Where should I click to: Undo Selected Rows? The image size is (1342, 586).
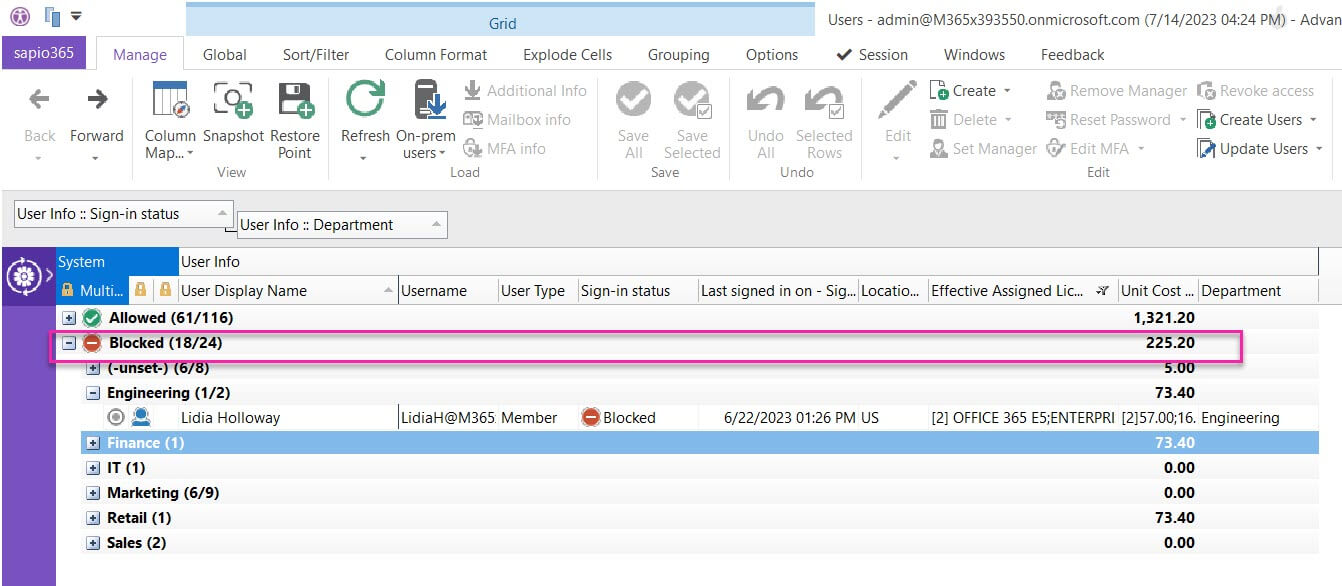click(824, 120)
